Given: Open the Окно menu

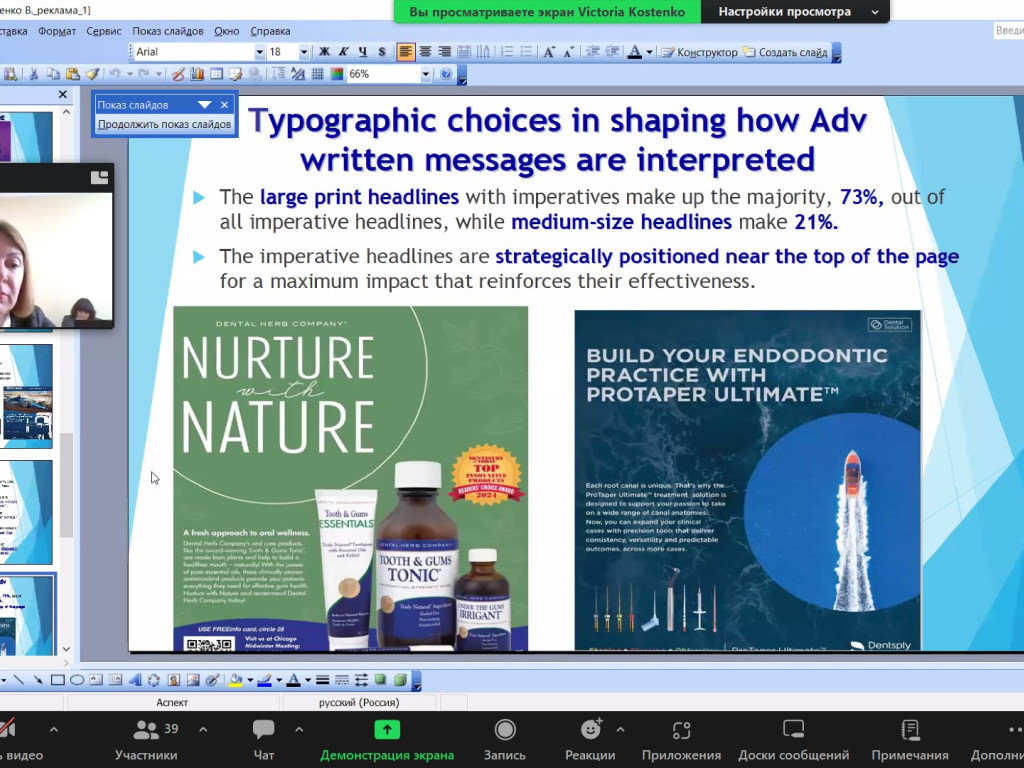Looking at the screenshot, I should pyautogui.click(x=227, y=31).
